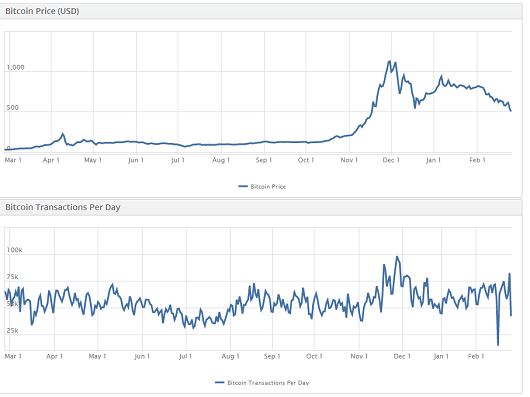
Task: Click the Oct 1 label on transactions chart axis
Action: (314, 356)
